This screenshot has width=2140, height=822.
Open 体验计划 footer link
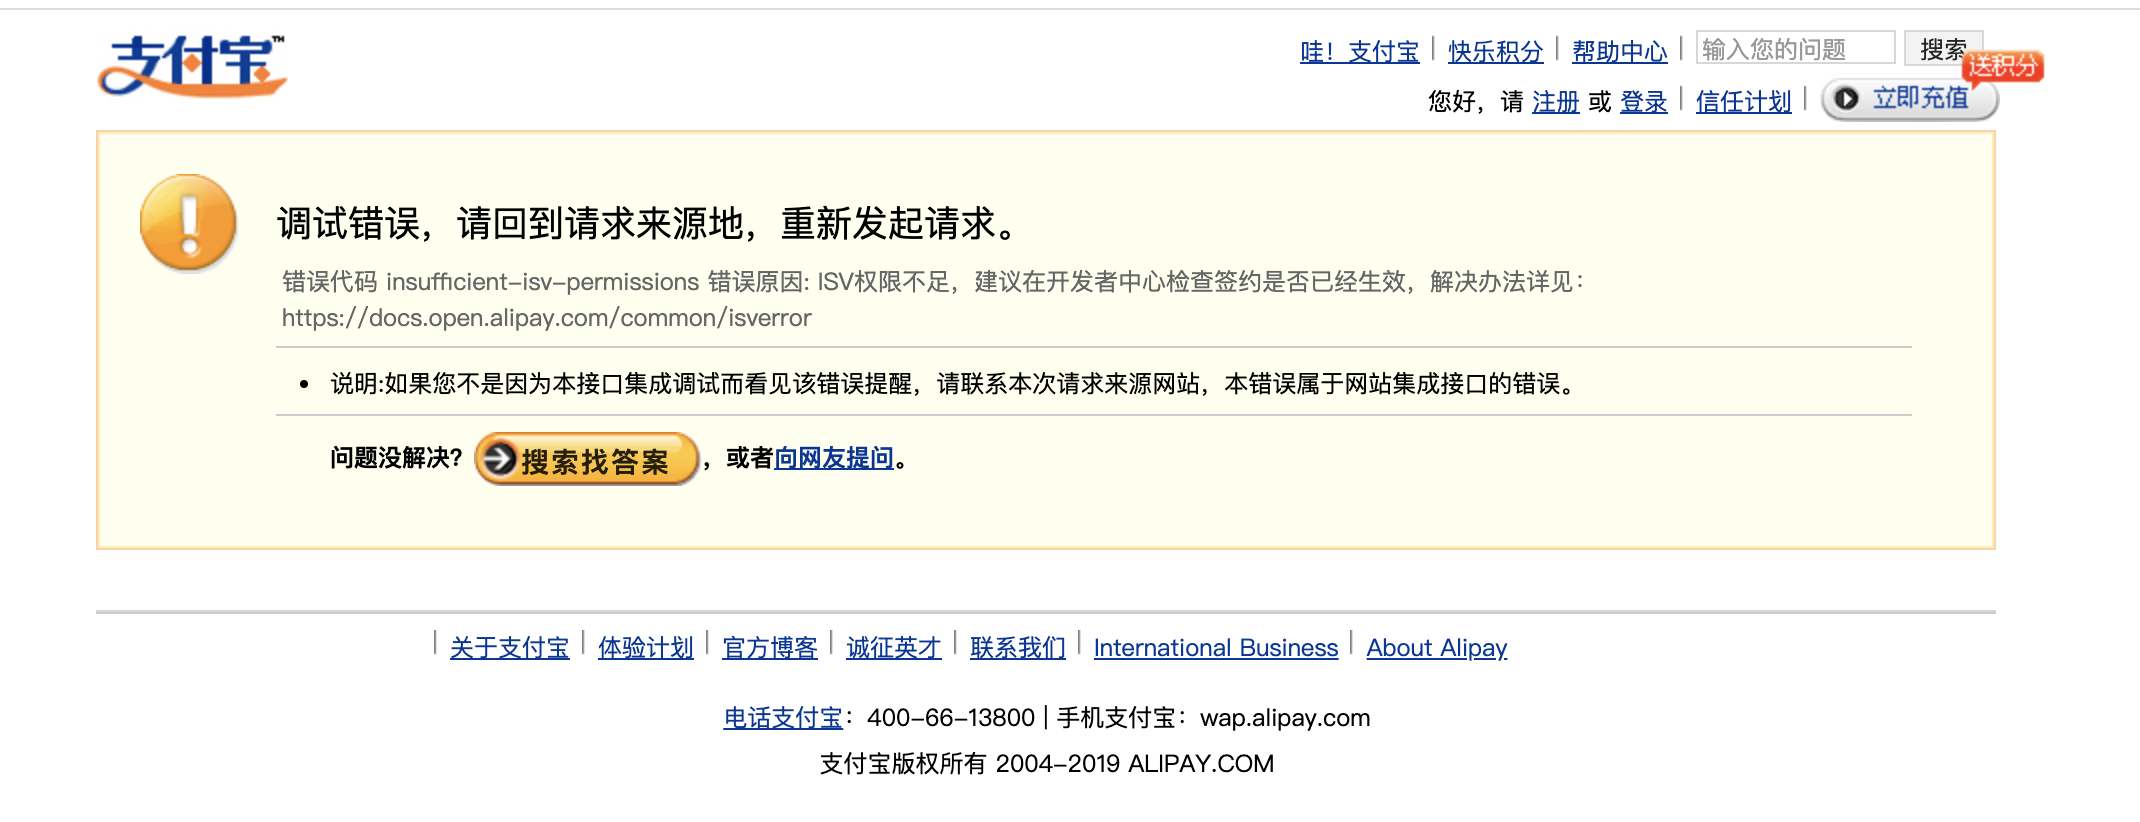(x=645, y=648)
